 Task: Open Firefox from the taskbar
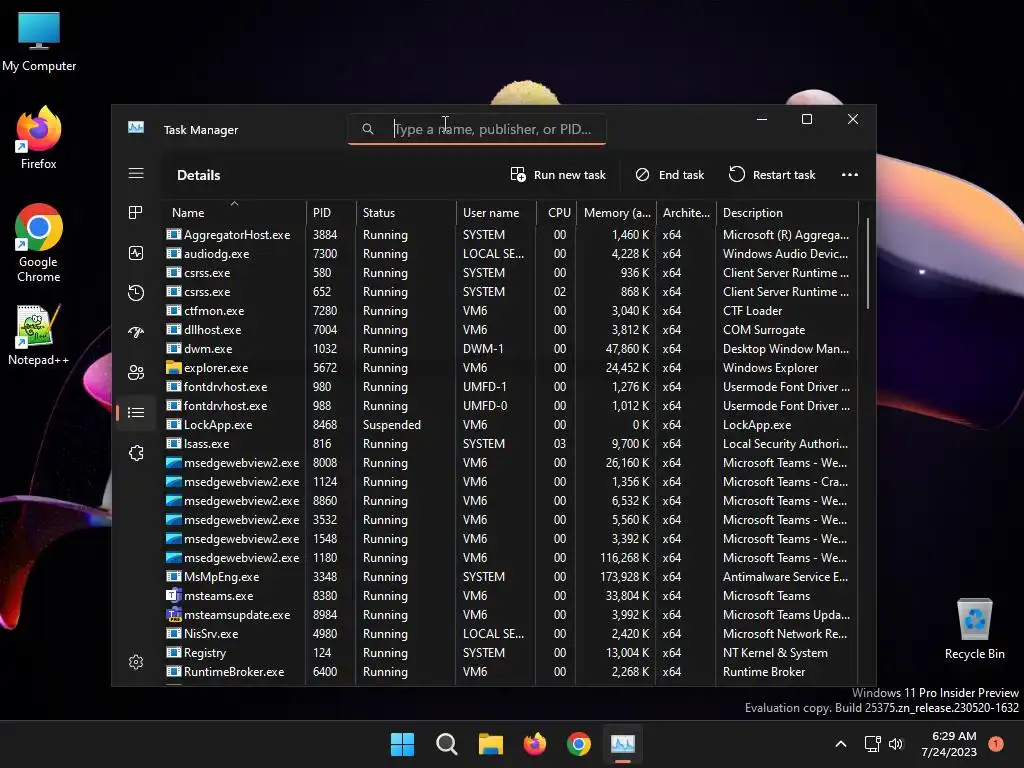coord(535,744)
